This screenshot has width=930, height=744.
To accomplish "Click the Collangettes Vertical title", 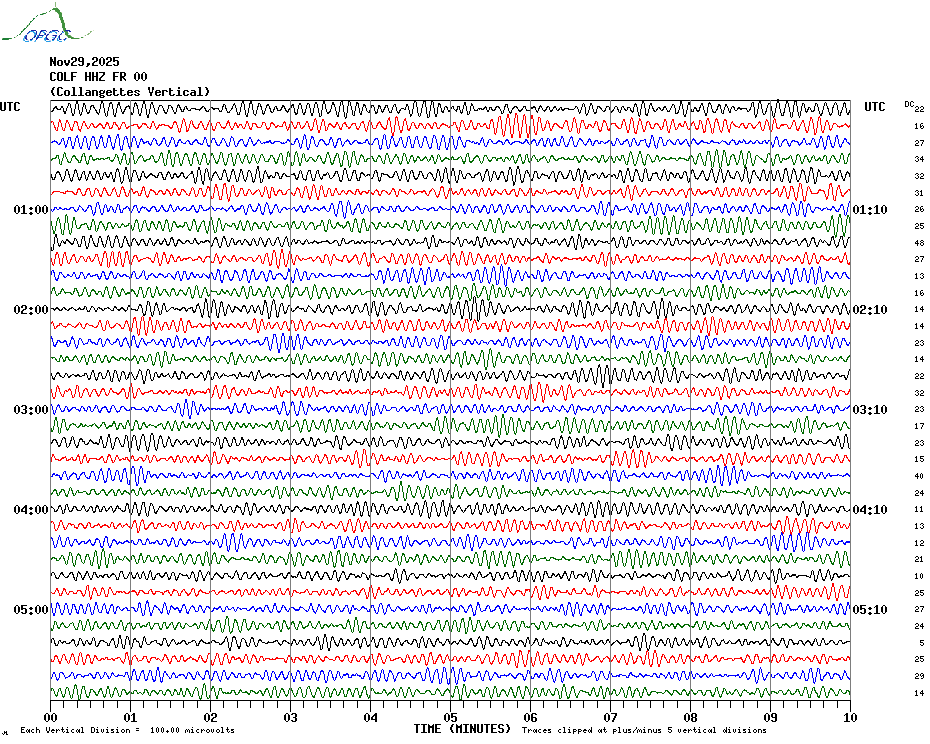I will (130, 92).
